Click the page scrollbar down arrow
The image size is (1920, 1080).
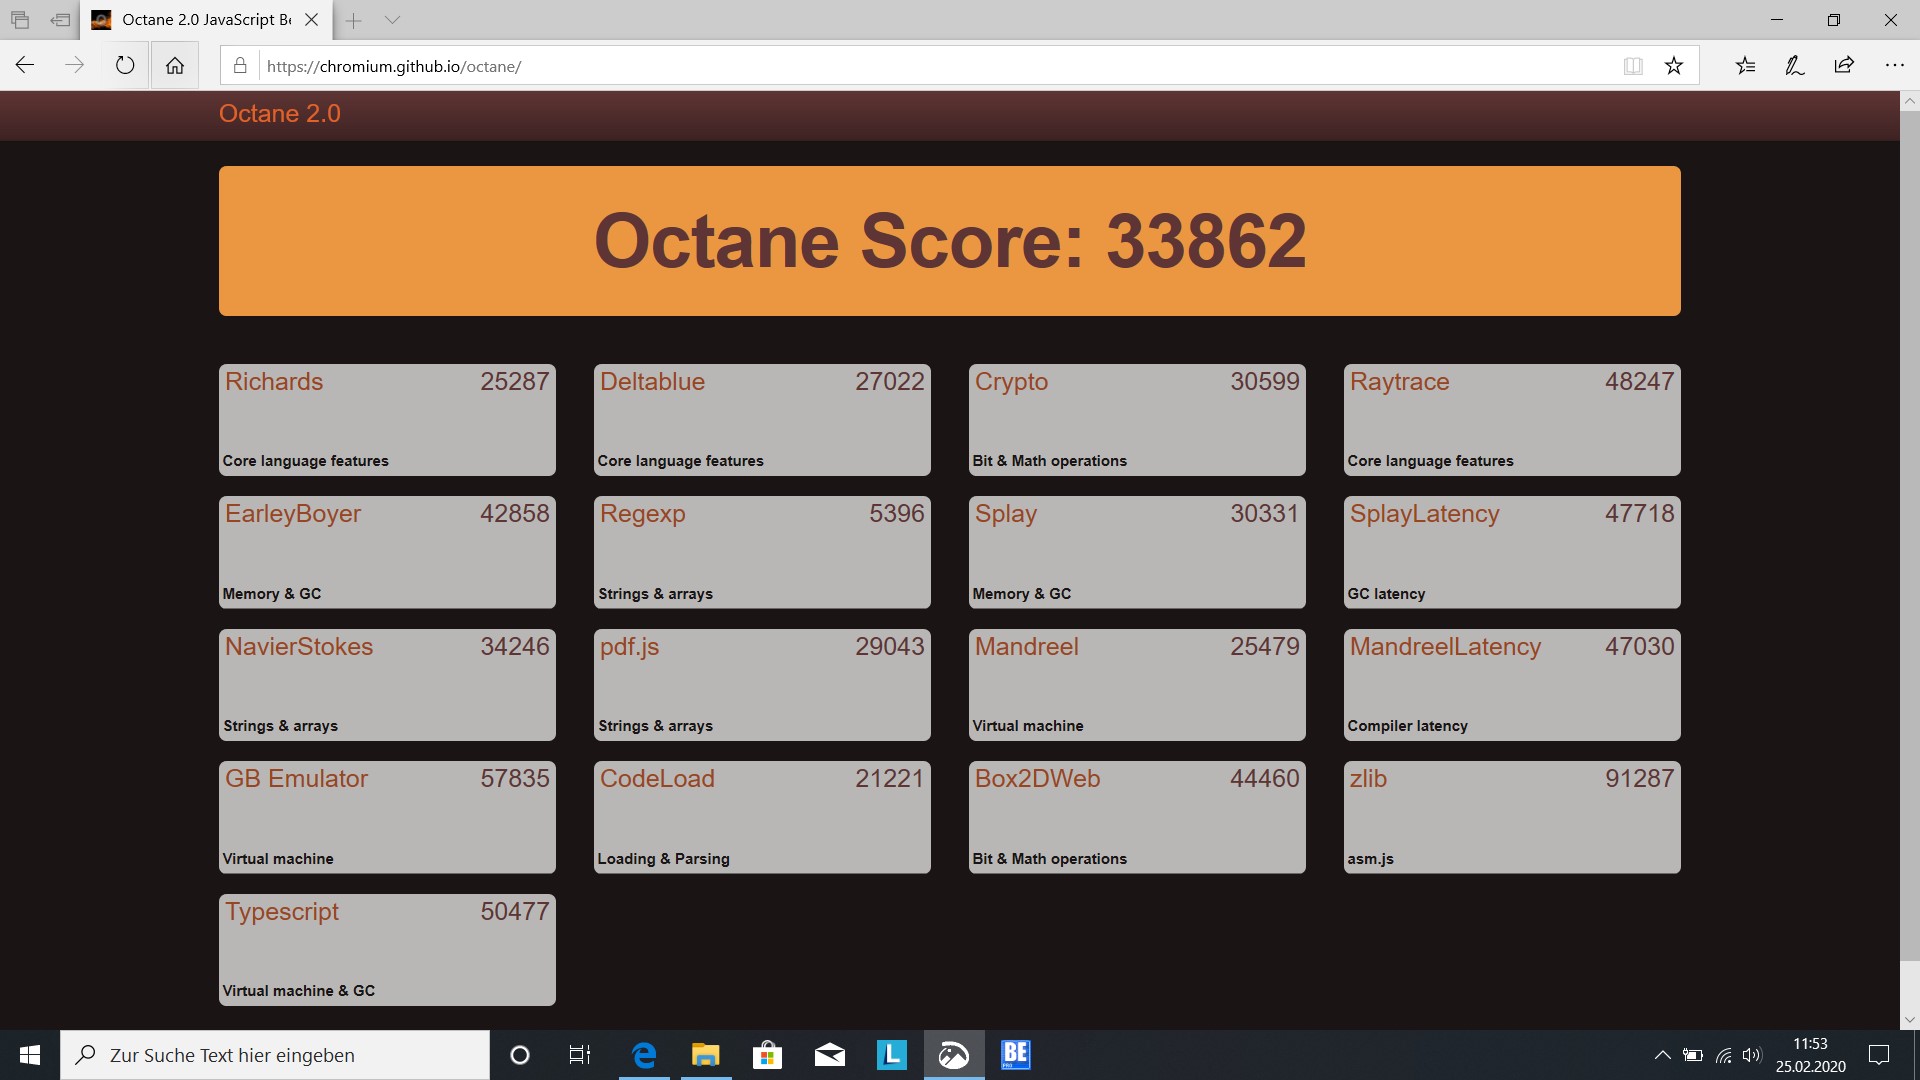(x=1910, y=1020)
